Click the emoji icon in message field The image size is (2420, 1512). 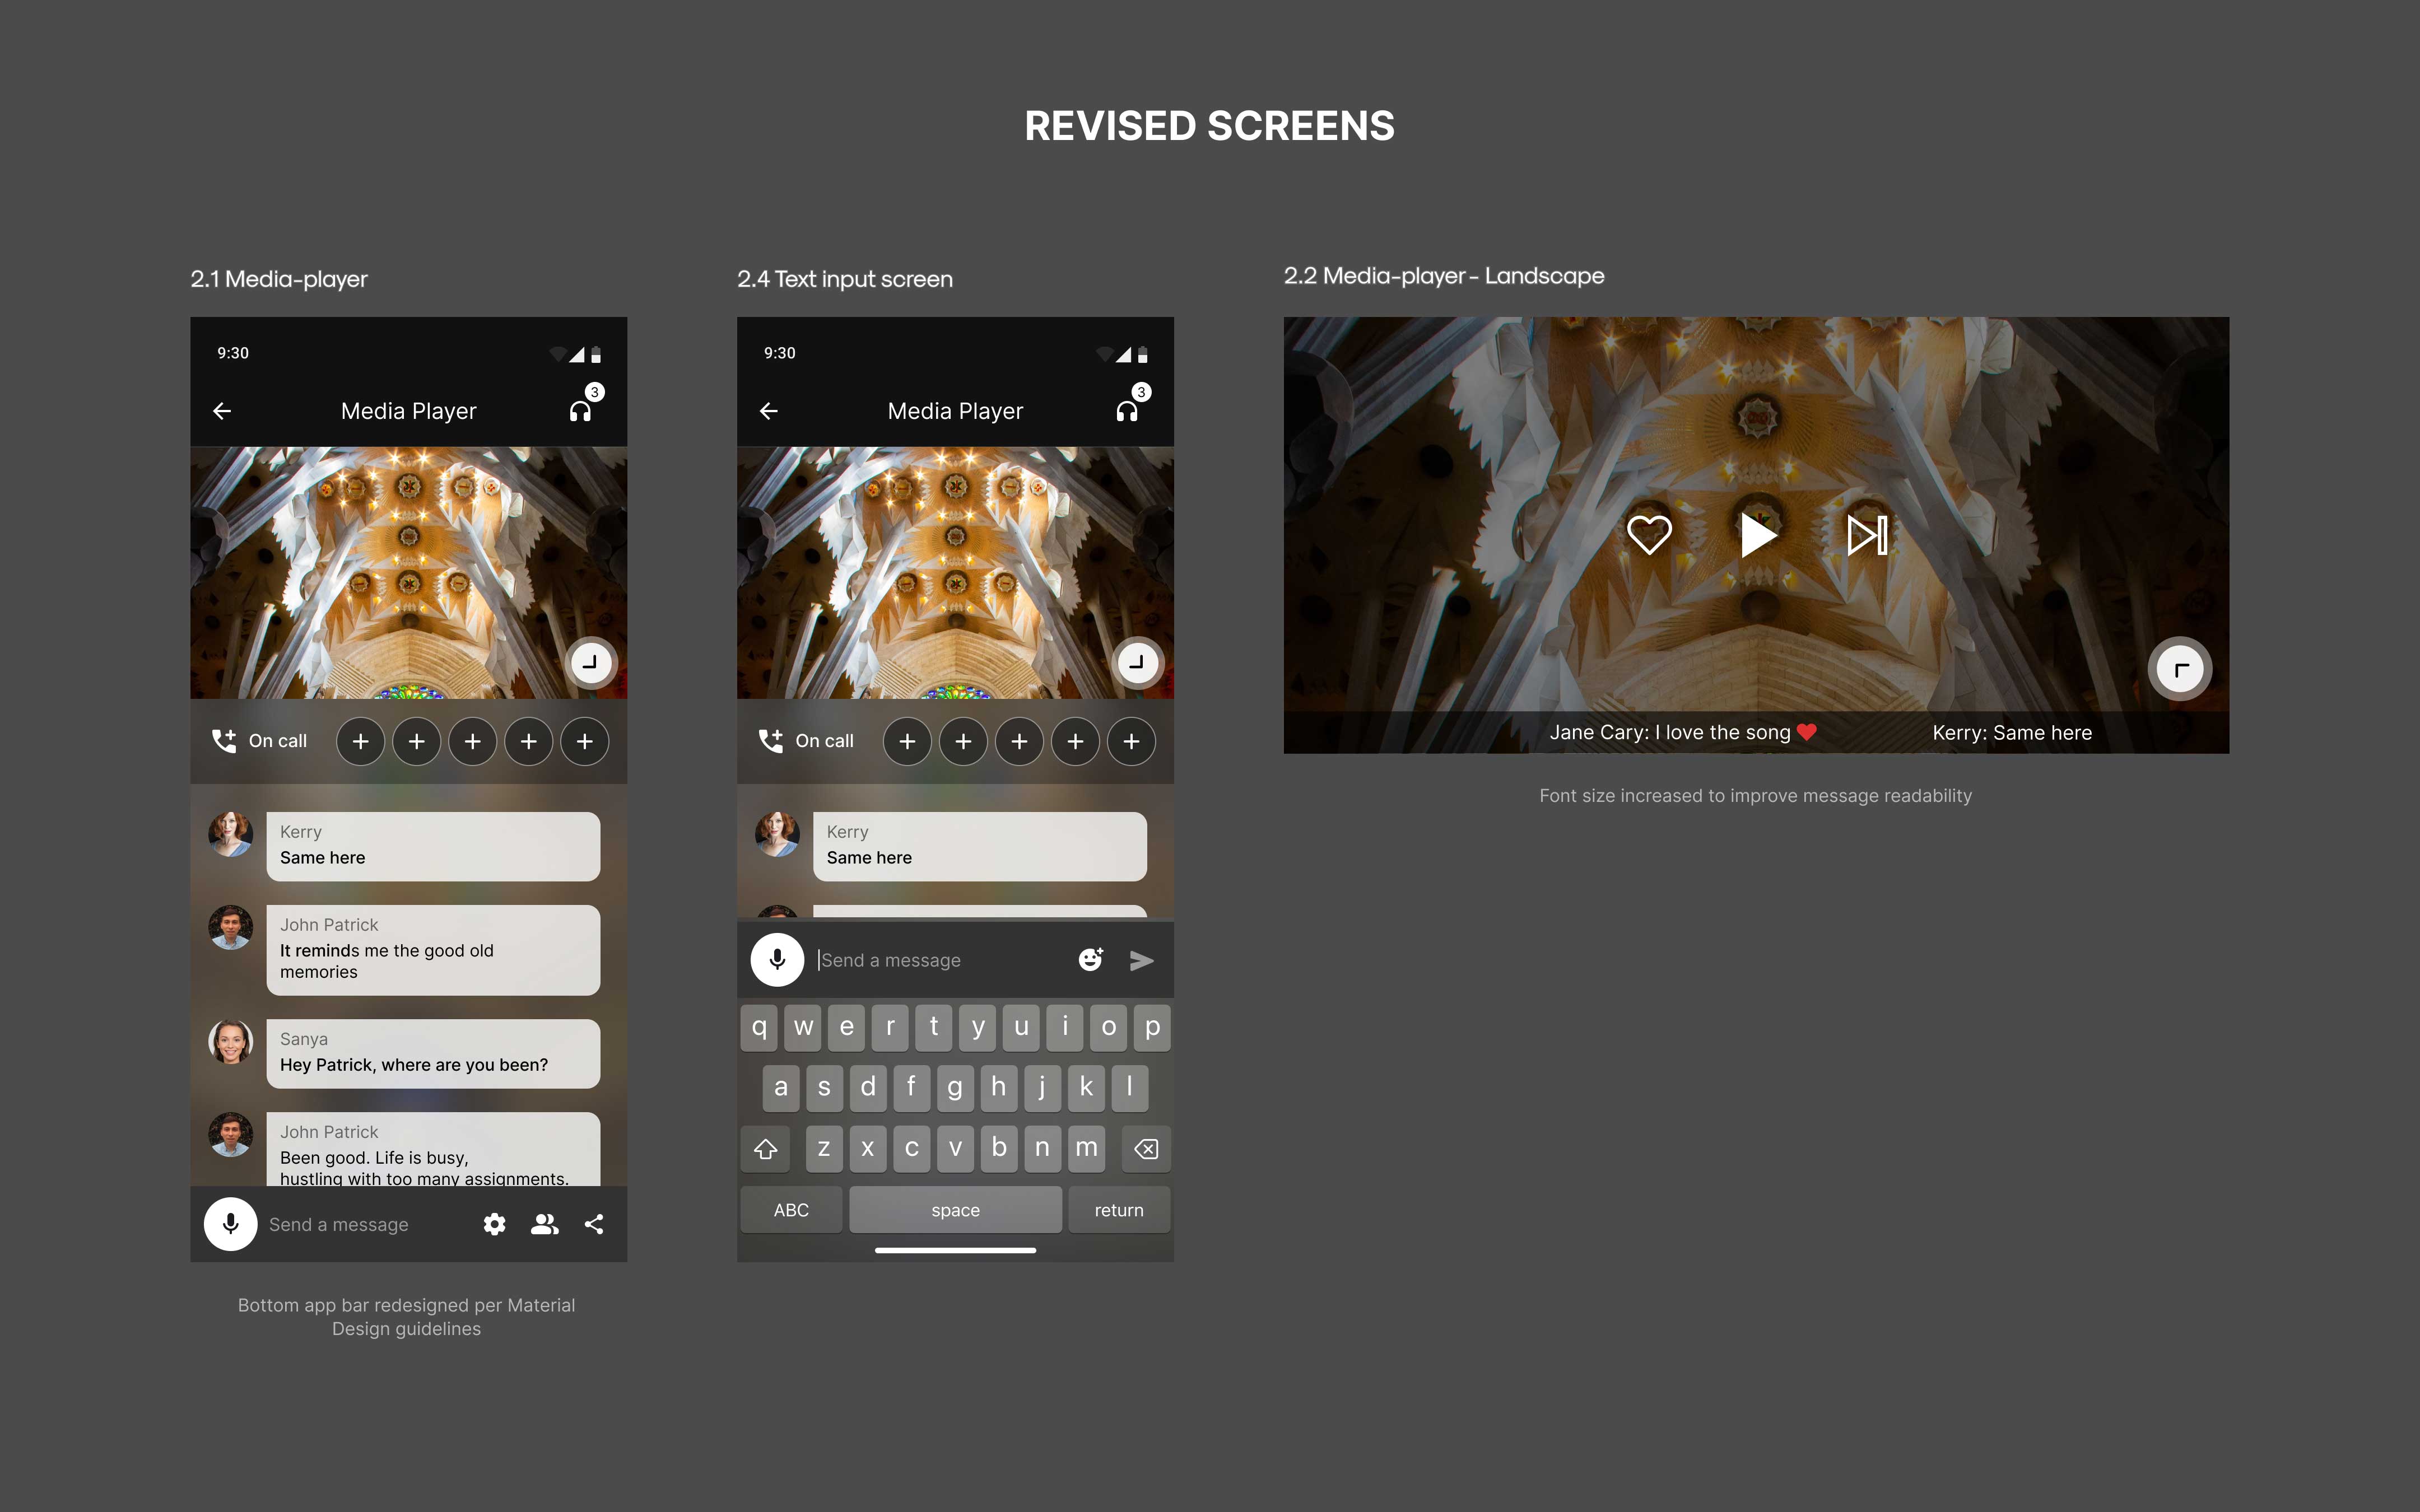pos(1090,960)
